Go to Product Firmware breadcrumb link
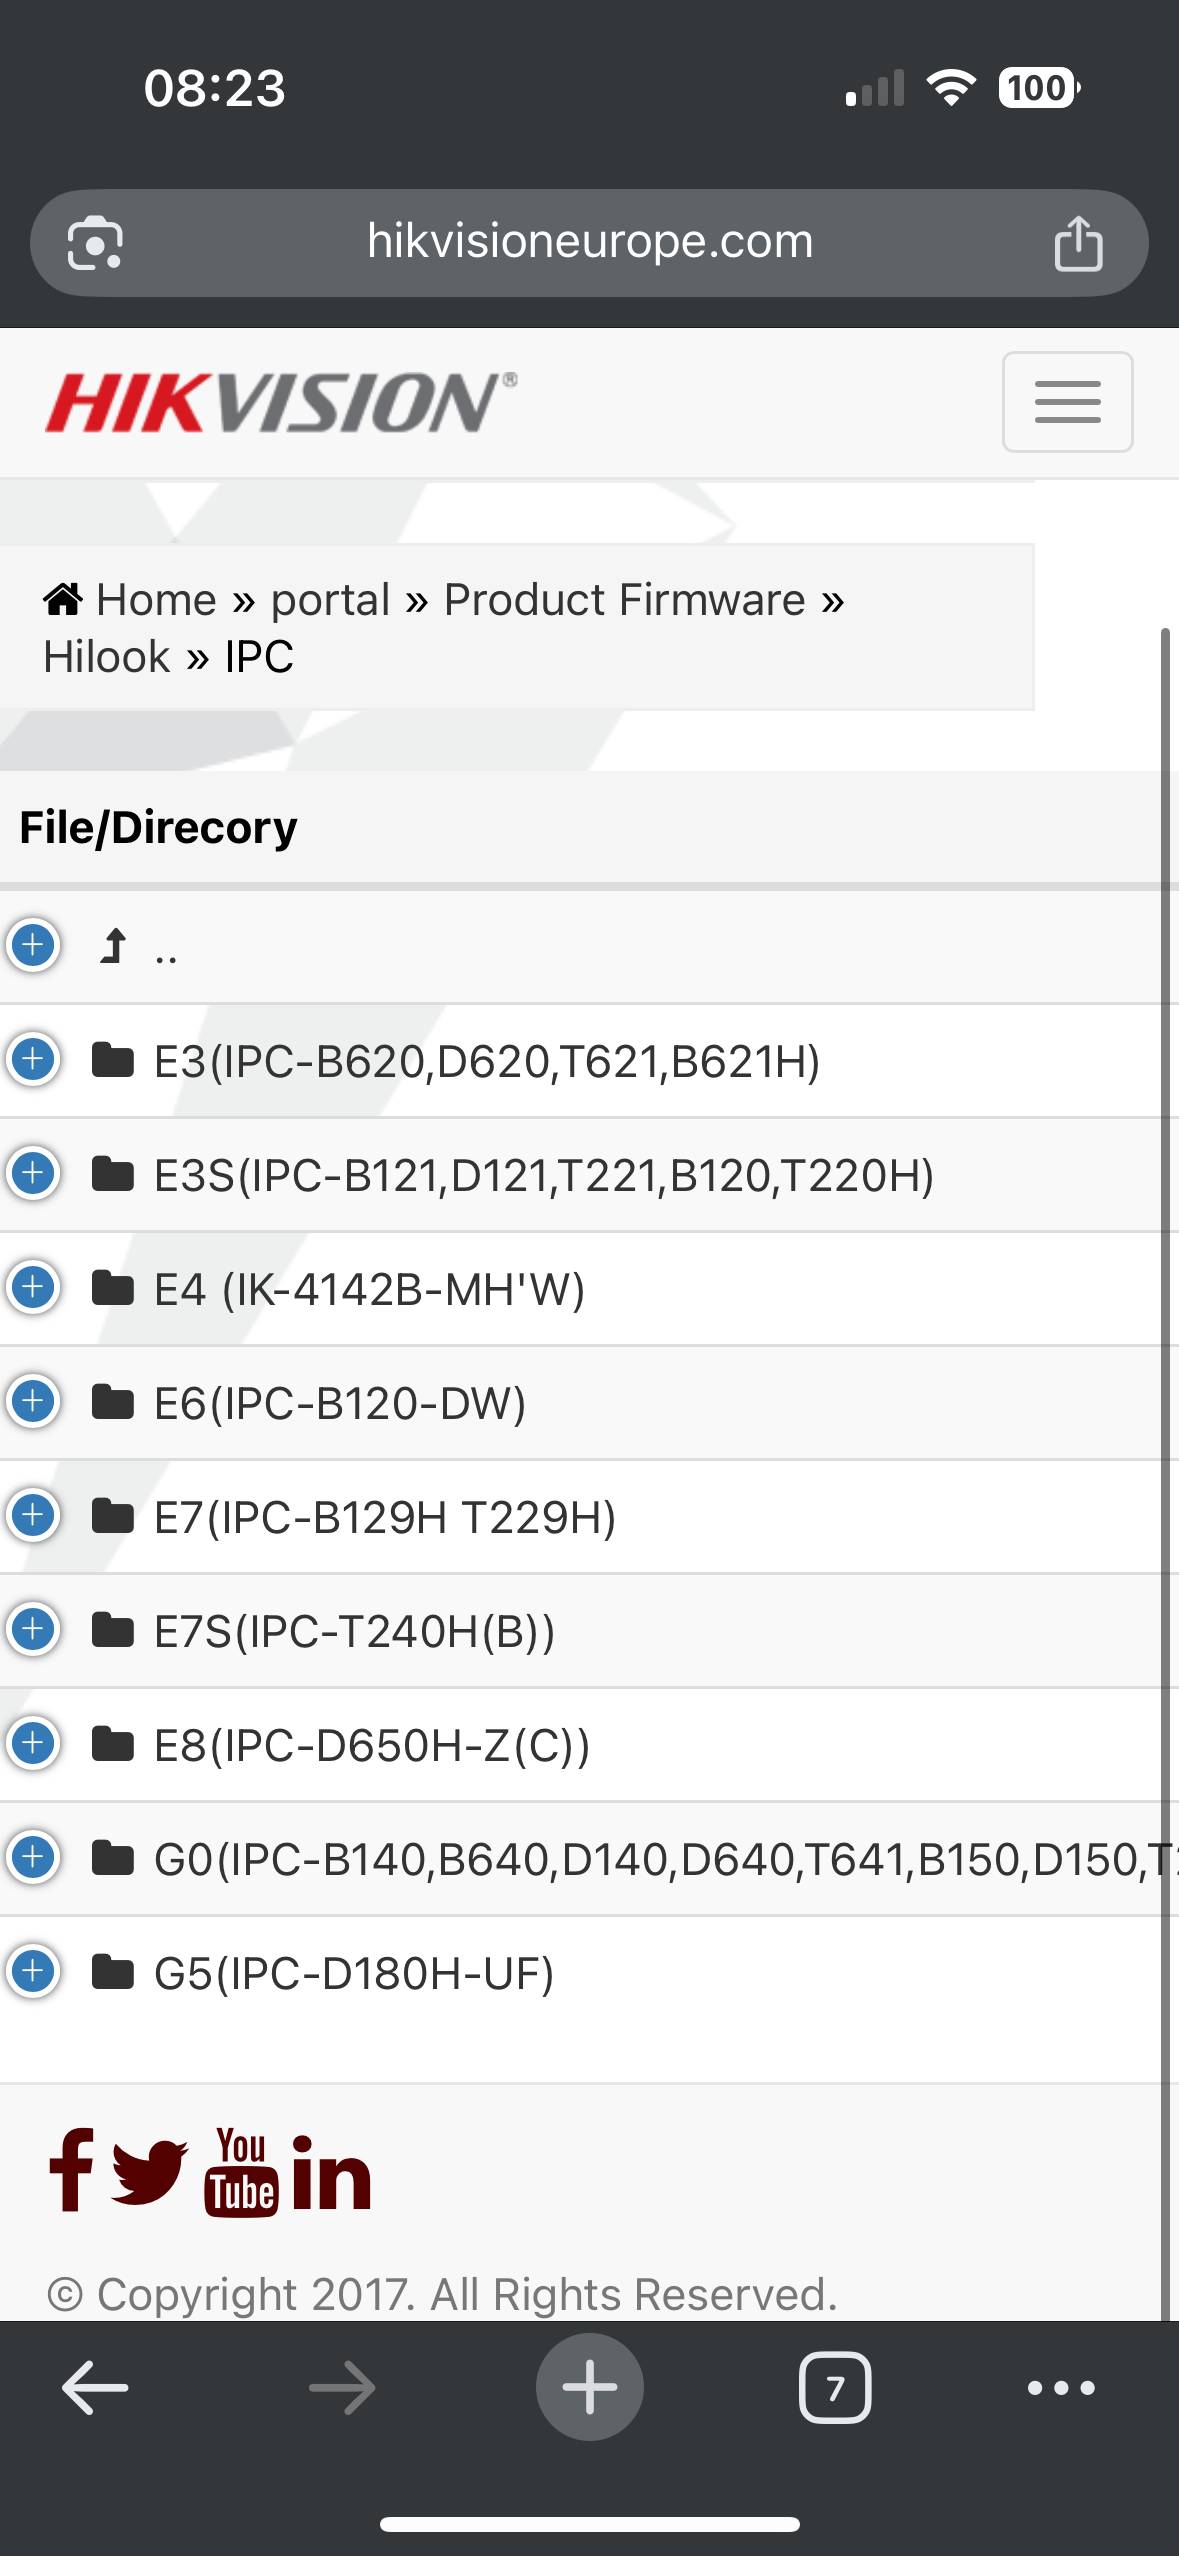Screen dimensions: 1179x2556 point(624,600)
